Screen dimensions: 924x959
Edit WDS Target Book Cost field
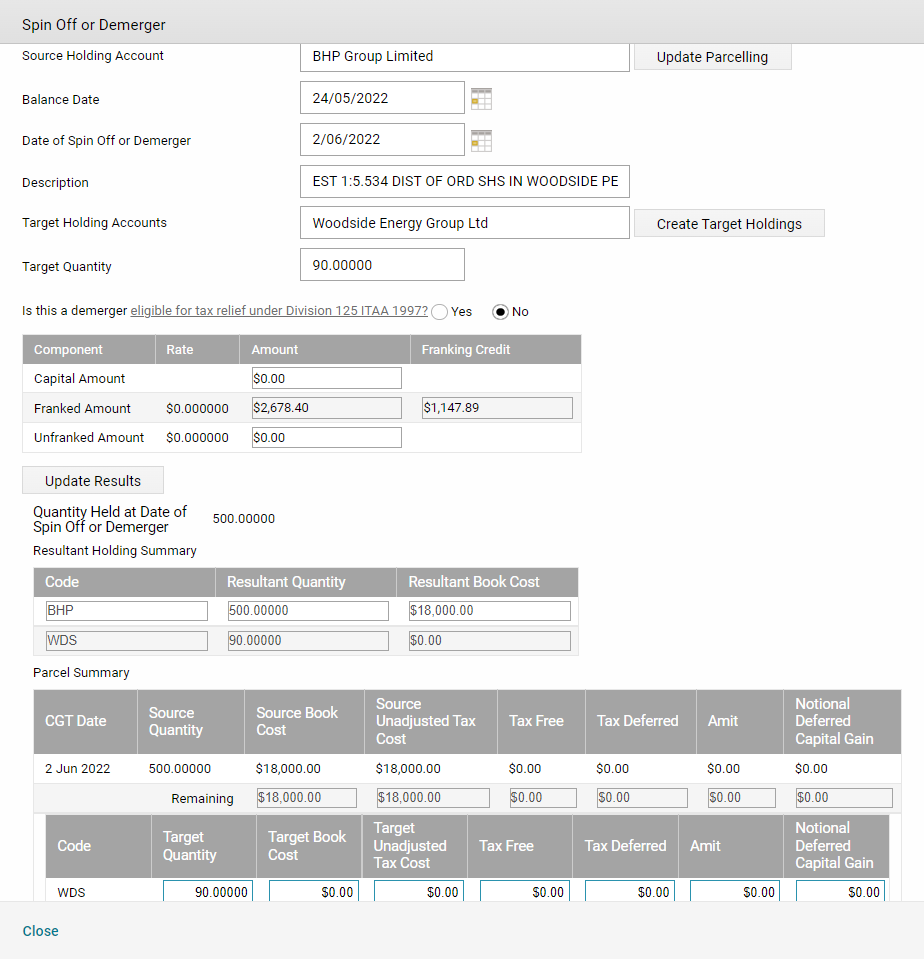click(x=314, y=892)
